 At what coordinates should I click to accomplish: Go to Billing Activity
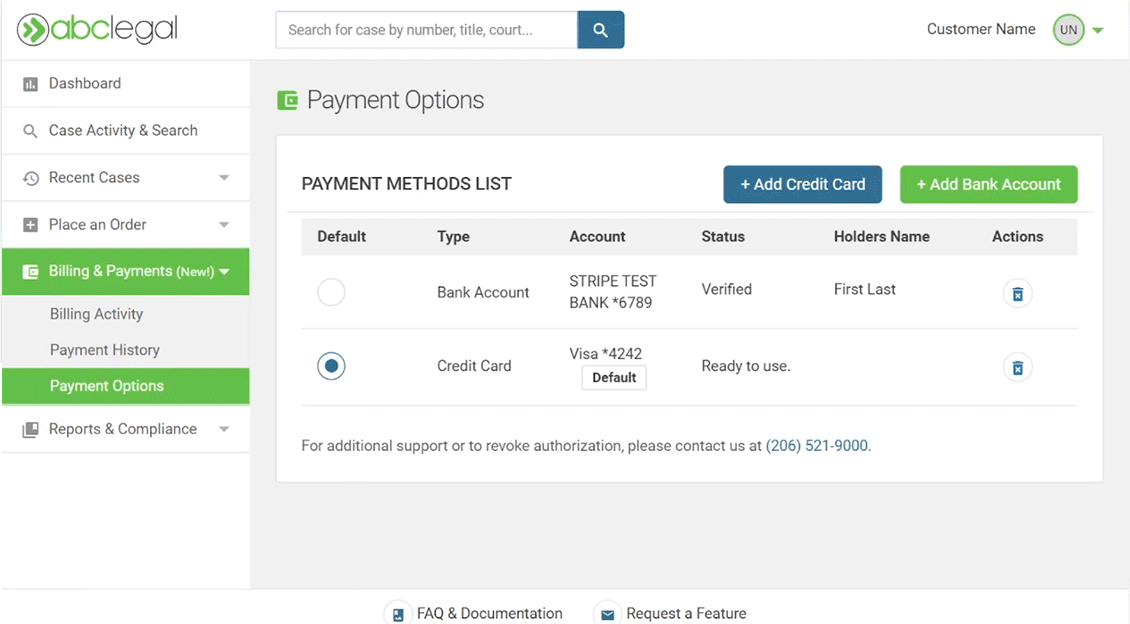[x=97, y=314]
